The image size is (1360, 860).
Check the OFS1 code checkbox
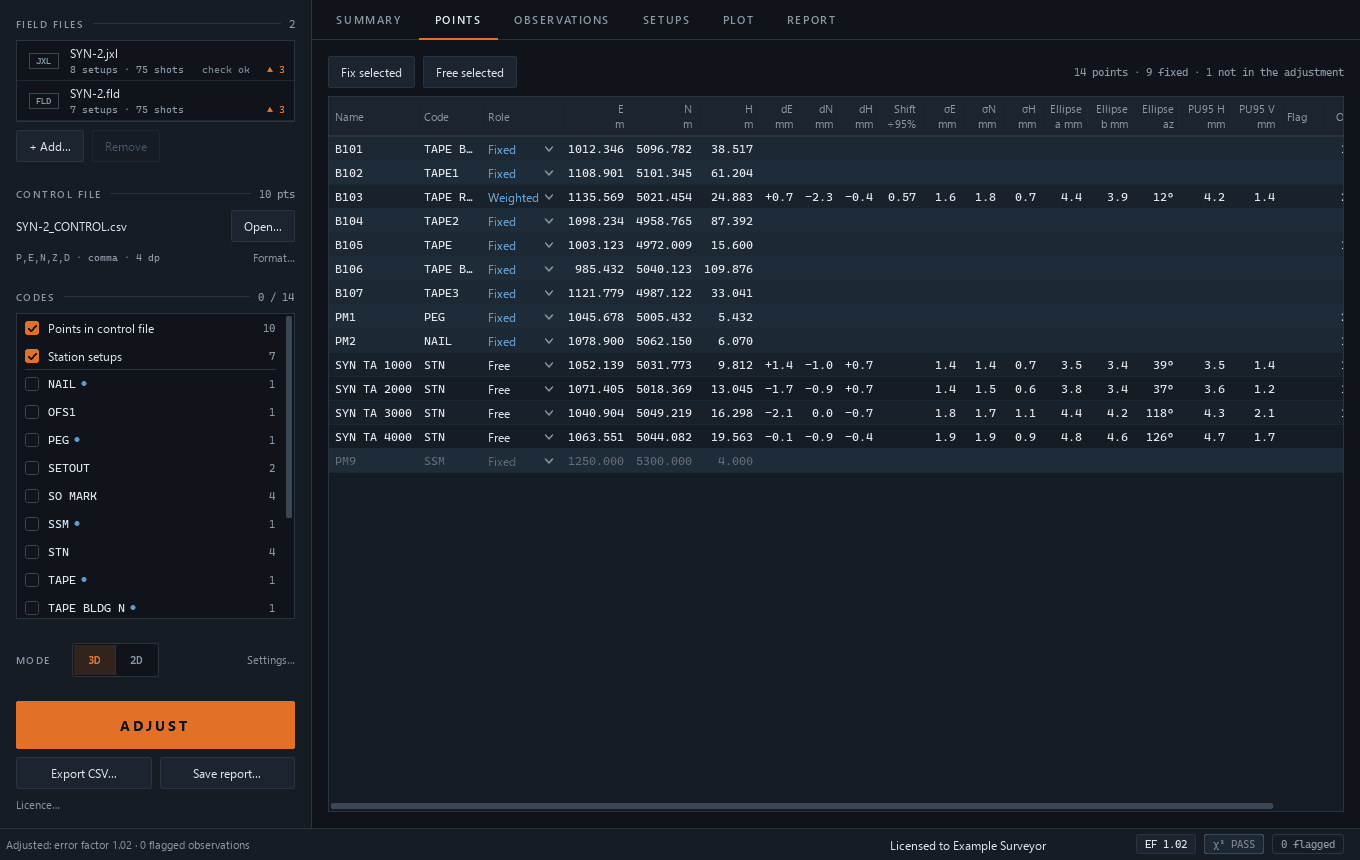[32, 412]
